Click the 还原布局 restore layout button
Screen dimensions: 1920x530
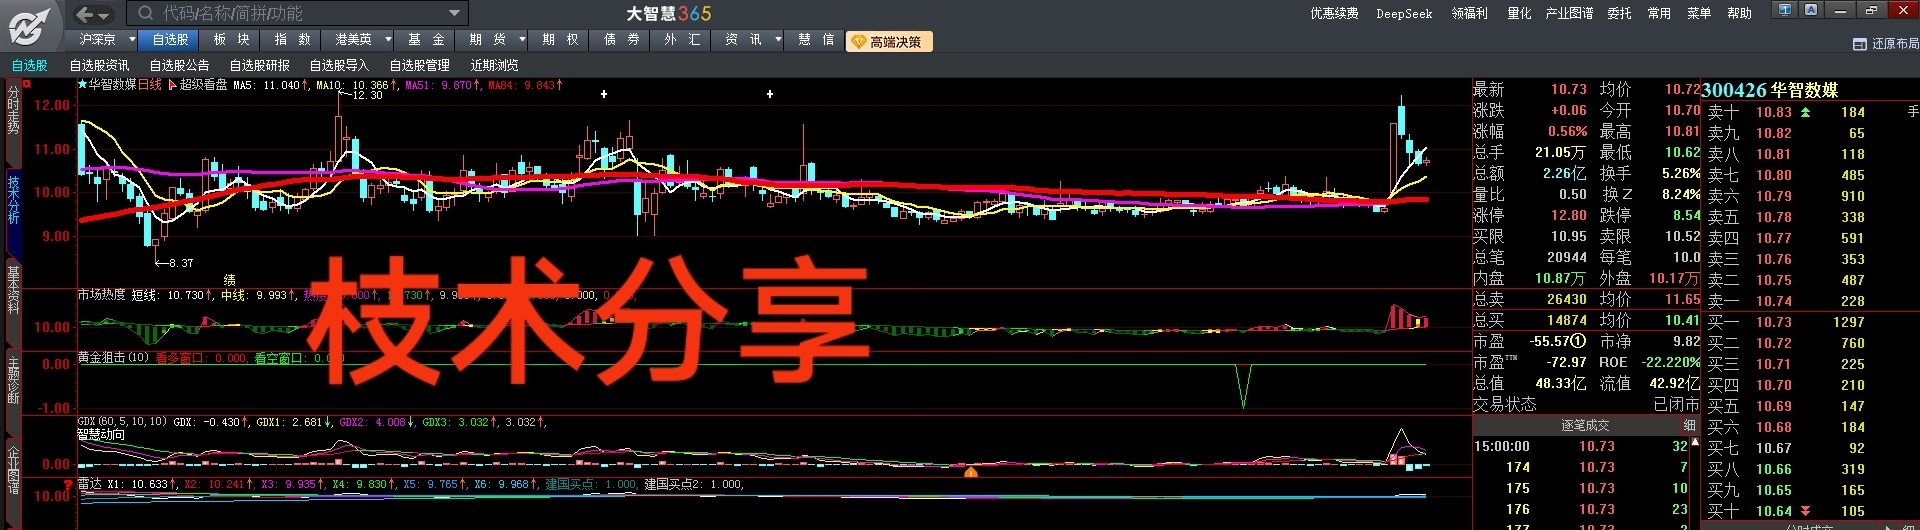[x=1885, y=44]
